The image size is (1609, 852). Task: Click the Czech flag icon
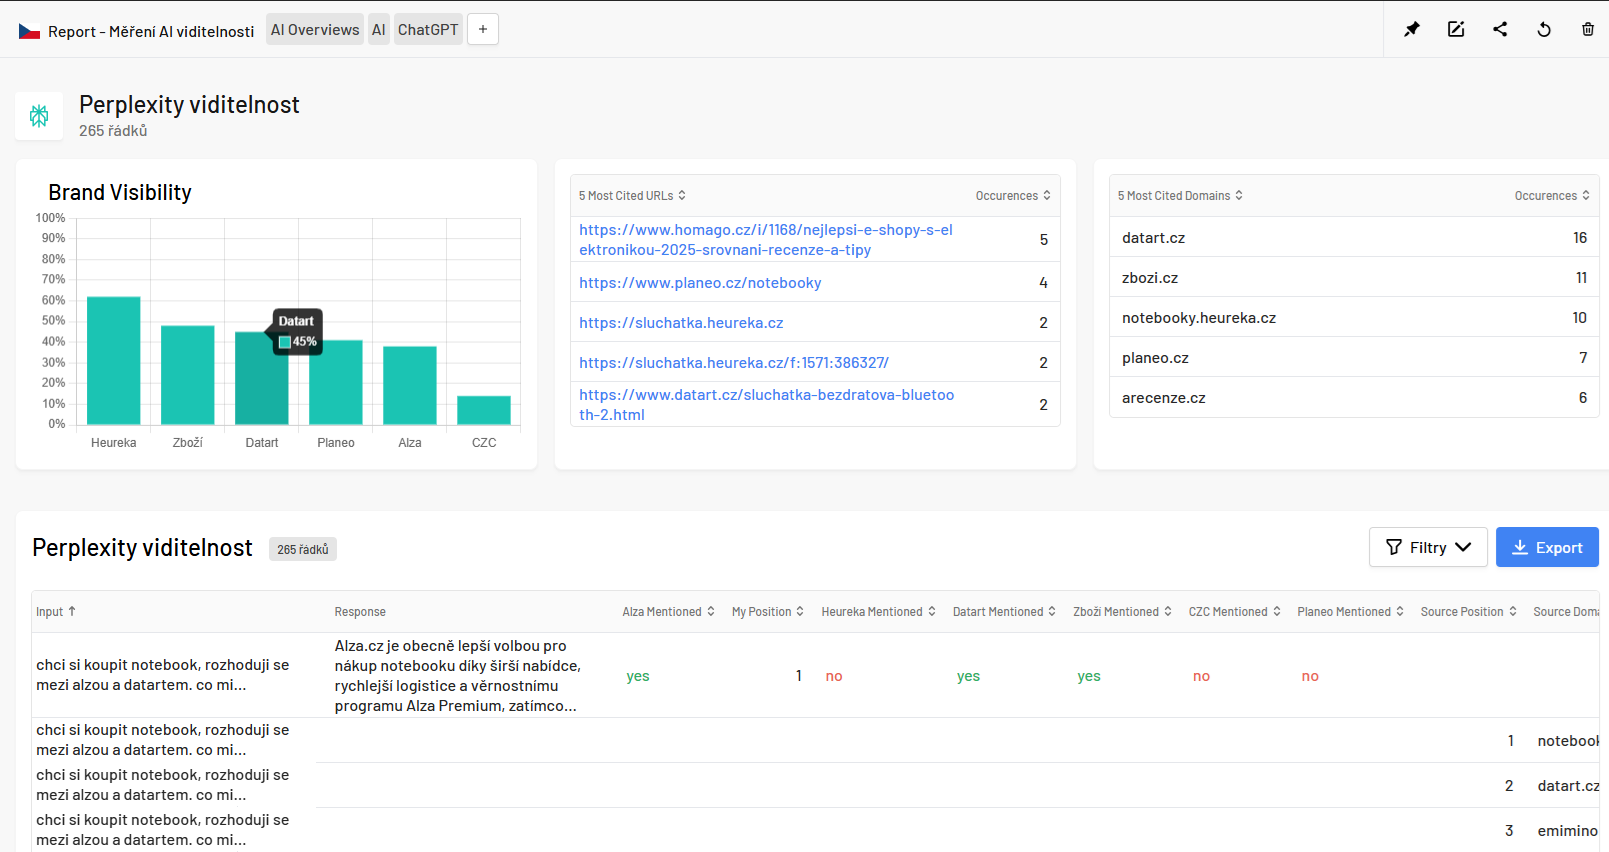pos(30,31)
